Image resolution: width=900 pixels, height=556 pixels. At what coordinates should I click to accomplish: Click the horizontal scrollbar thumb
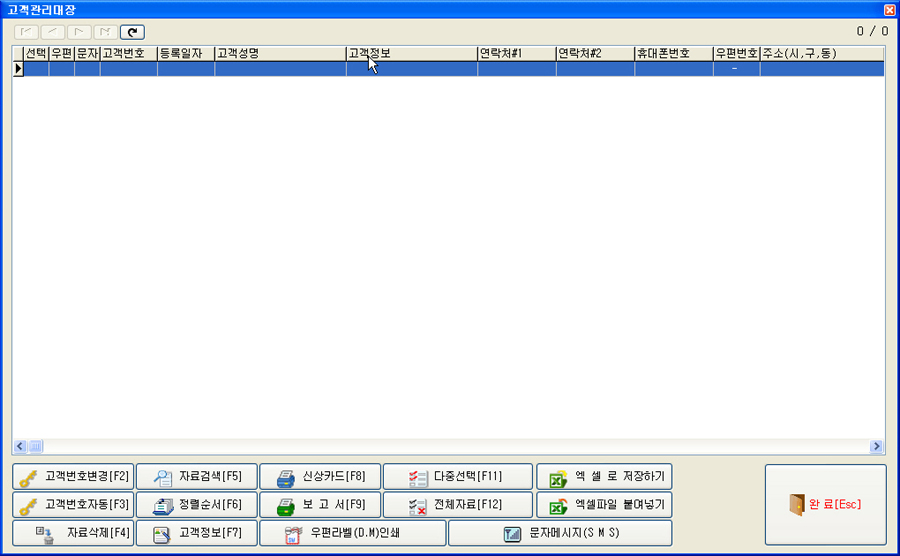[36, 446]
